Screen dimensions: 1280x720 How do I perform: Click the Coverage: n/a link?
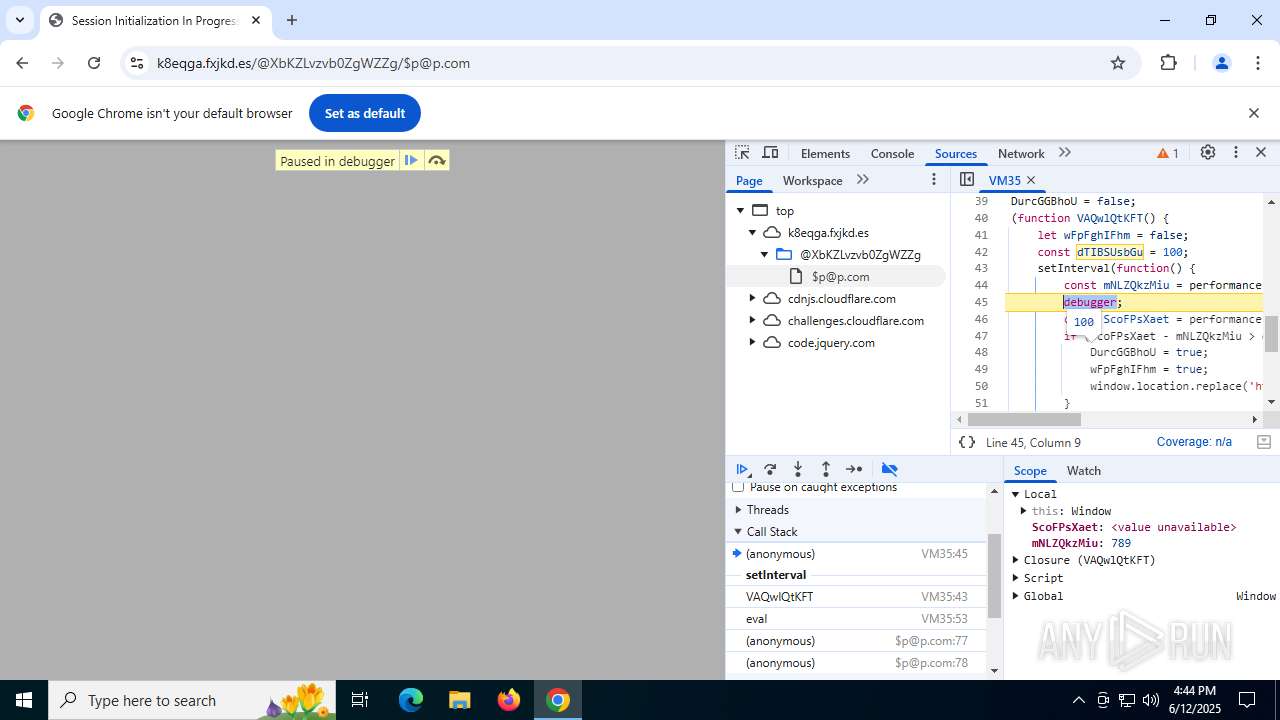click(1194, 442)
